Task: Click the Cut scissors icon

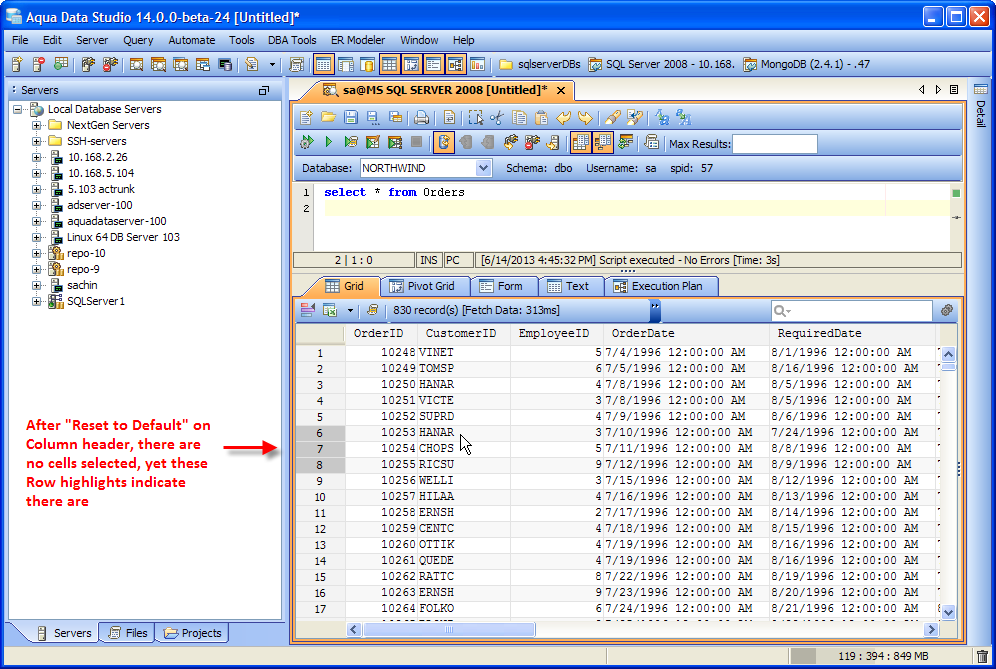Action: pos(497,118)
